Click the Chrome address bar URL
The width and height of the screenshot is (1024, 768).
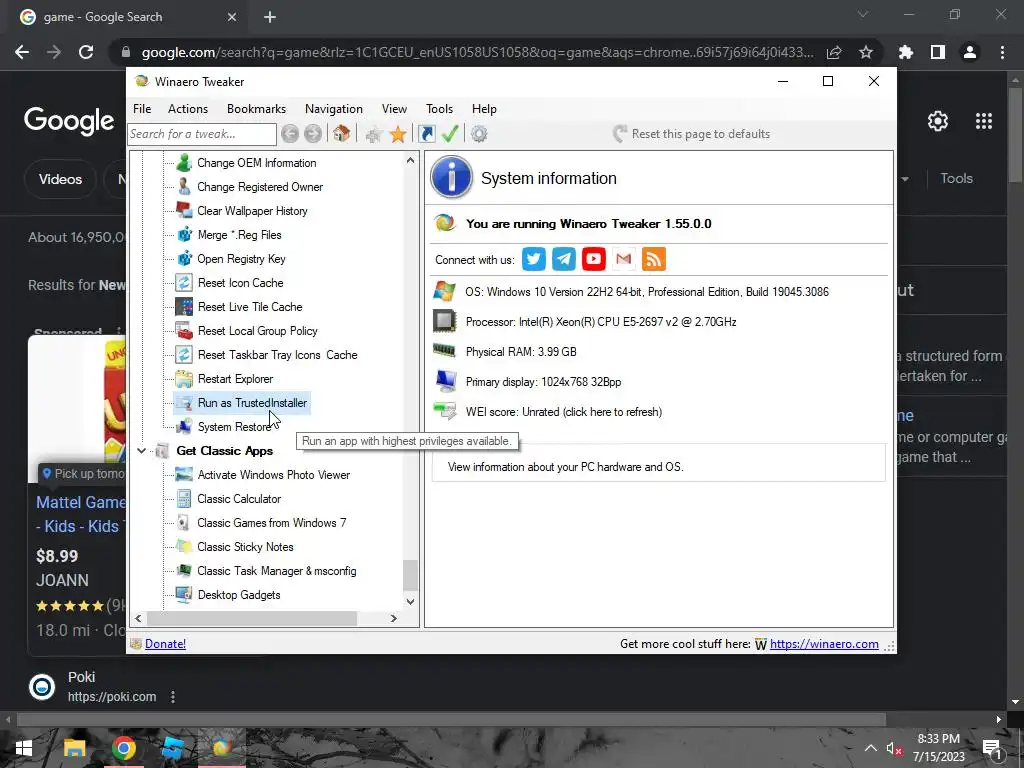point(477,52)
